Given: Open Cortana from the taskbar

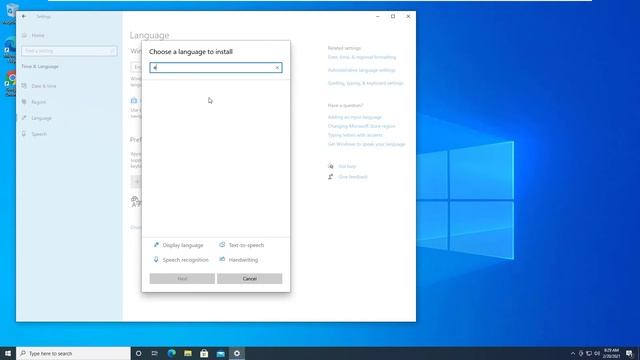Looking at the screenshot, I should pyautogui.click(x=138, y=353).
